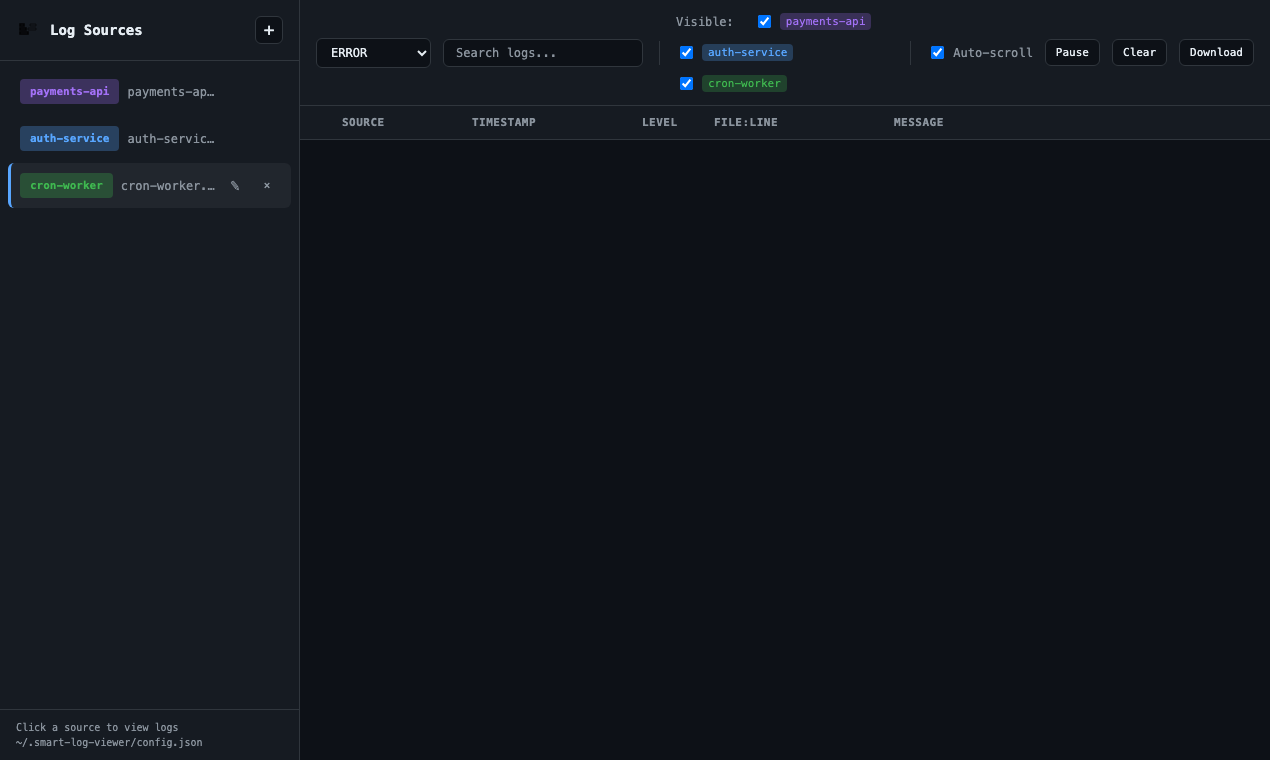The width and height of the screenshot is (1270, 760).
Task: Clear the log view
Action: (x=1139, y=52)
